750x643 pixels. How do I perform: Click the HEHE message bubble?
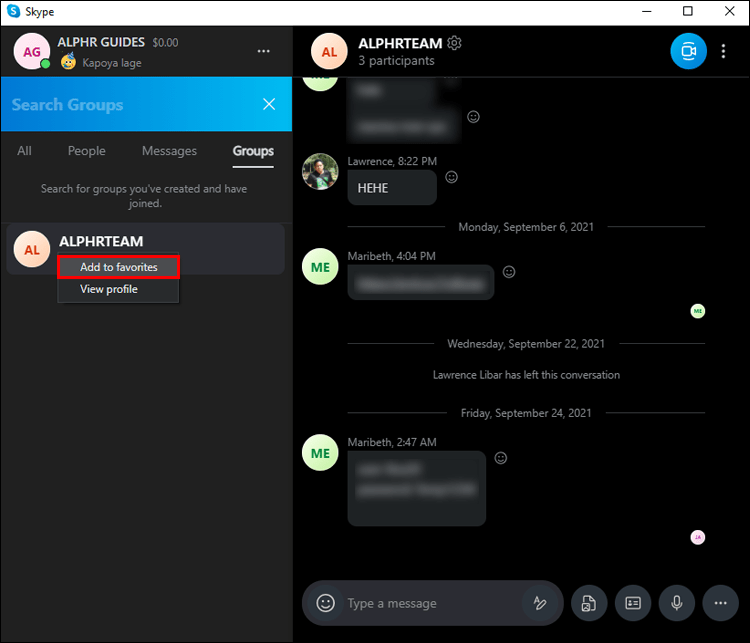392,188
